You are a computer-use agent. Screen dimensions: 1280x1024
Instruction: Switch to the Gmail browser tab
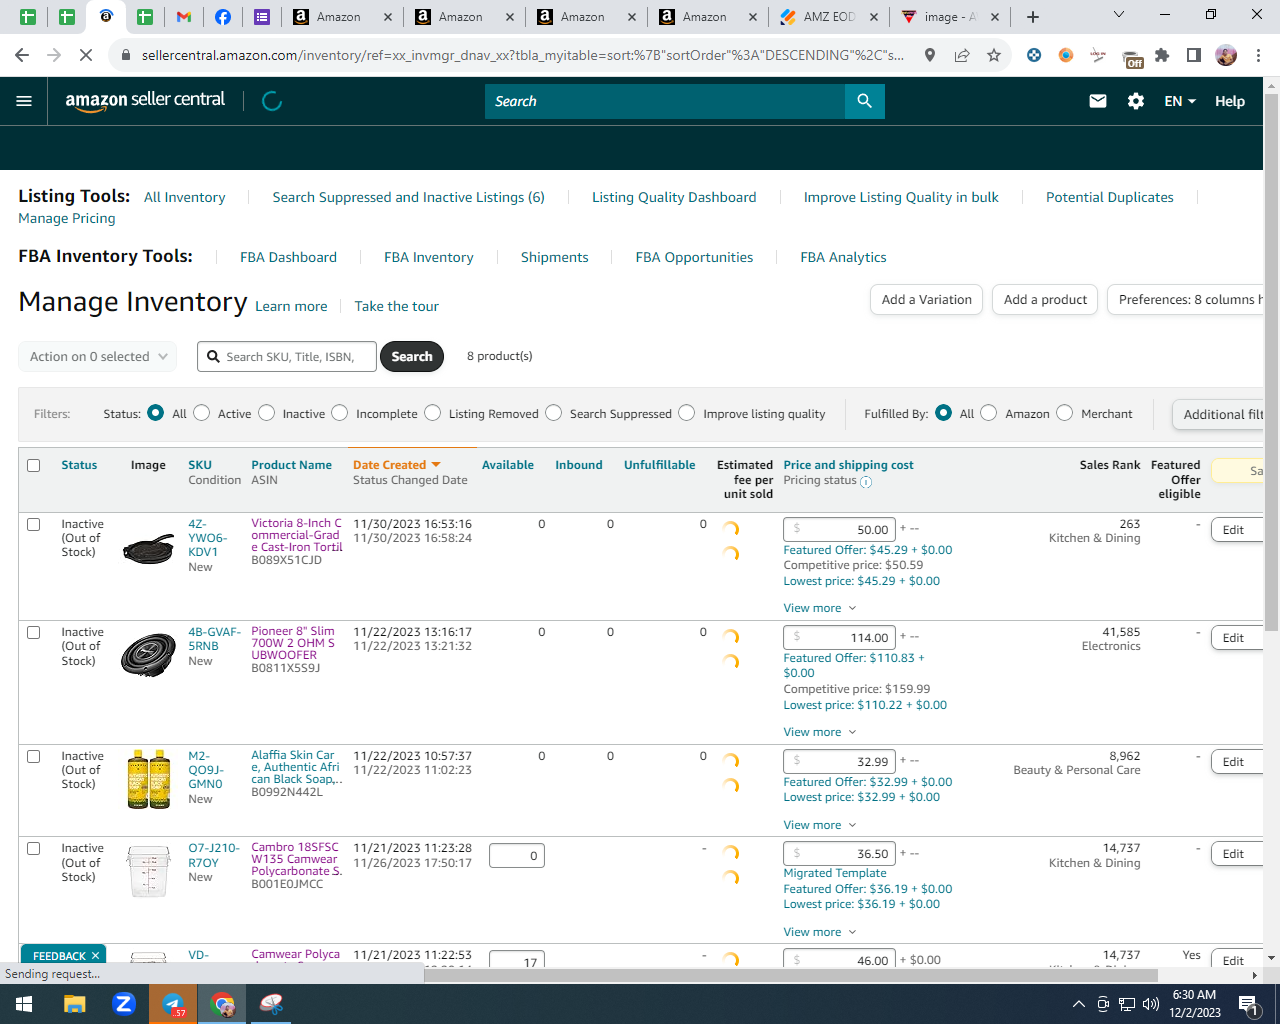pyautogui.click(x=183, y=17)
